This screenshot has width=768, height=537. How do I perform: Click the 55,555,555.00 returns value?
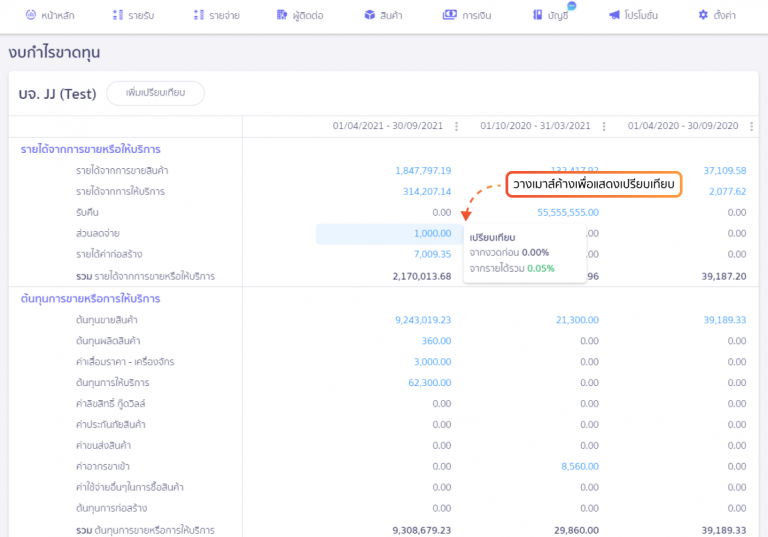click(568, 212)
